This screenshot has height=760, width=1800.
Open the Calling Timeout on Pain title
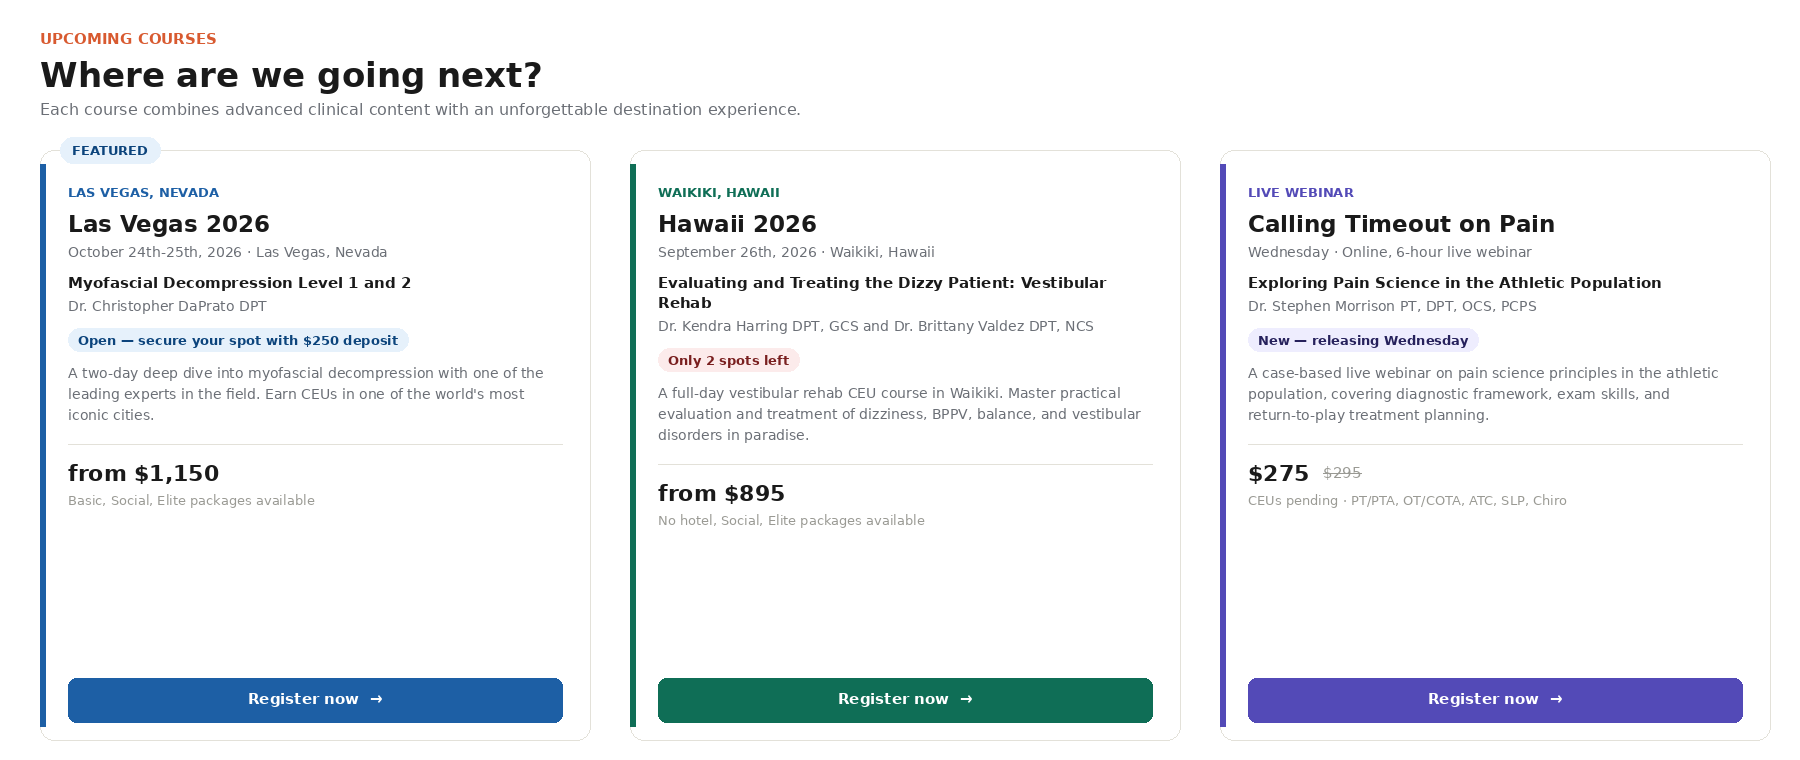1401,224
